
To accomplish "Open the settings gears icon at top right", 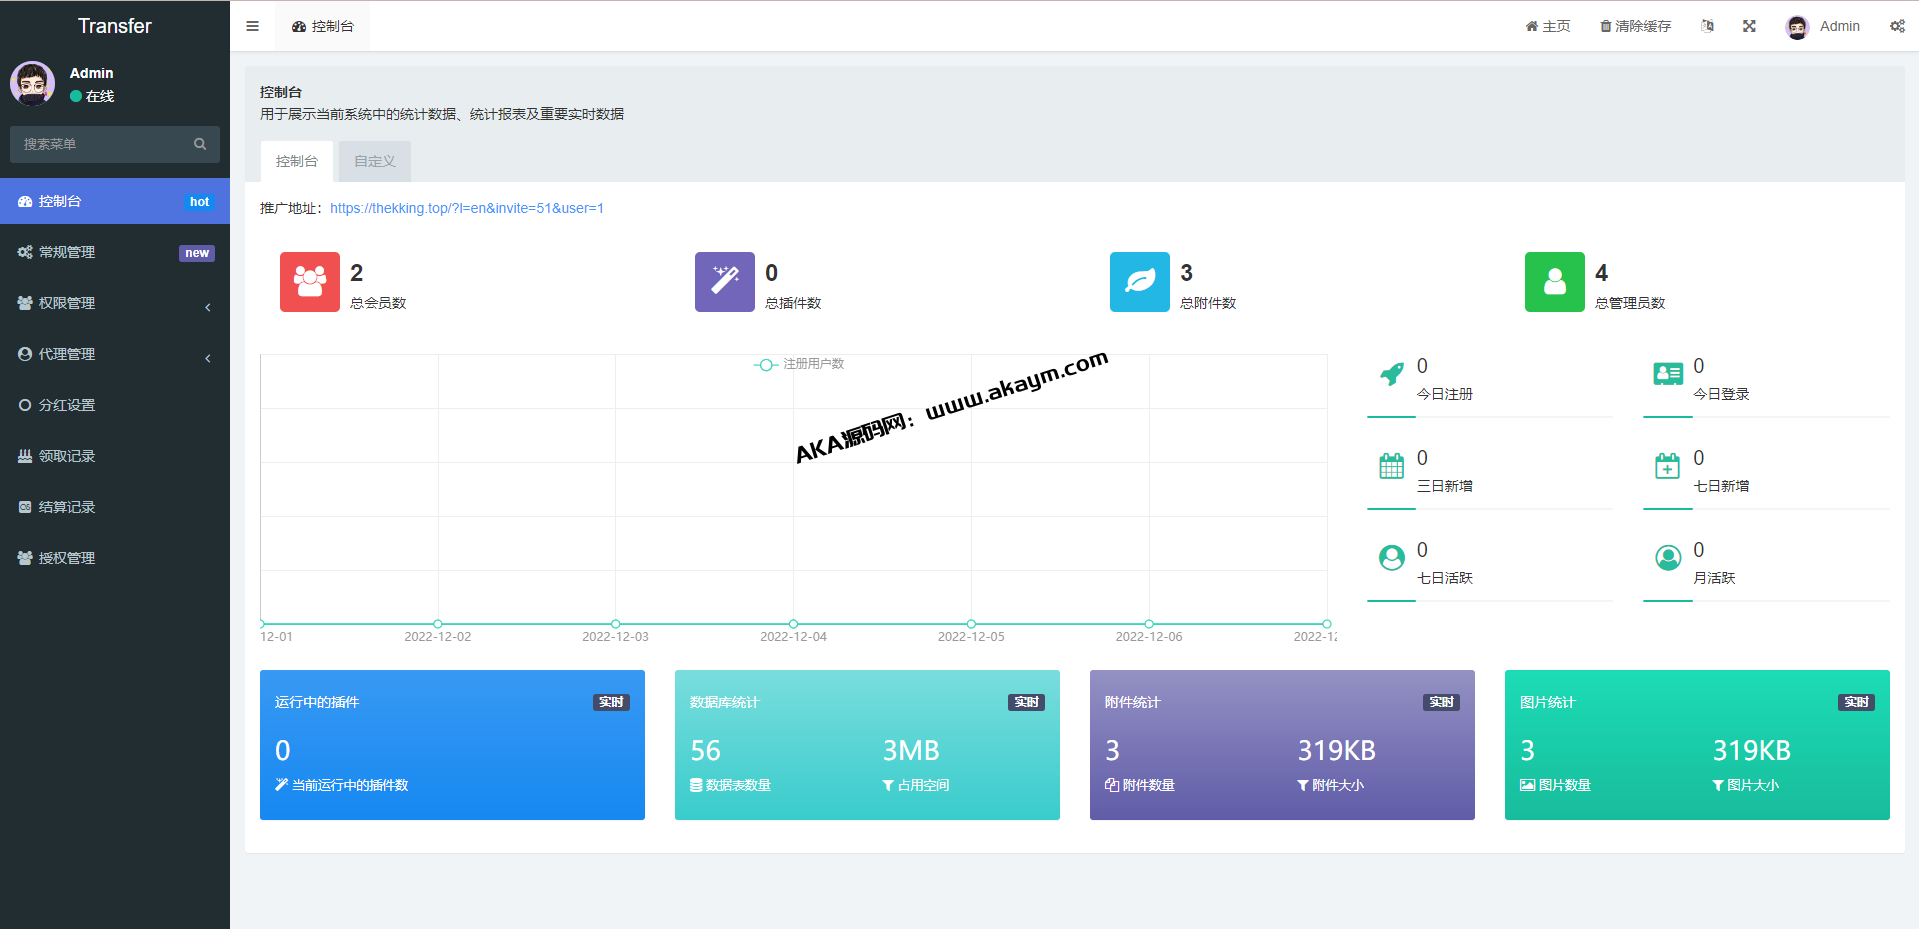I will (x=1897, y=26).
